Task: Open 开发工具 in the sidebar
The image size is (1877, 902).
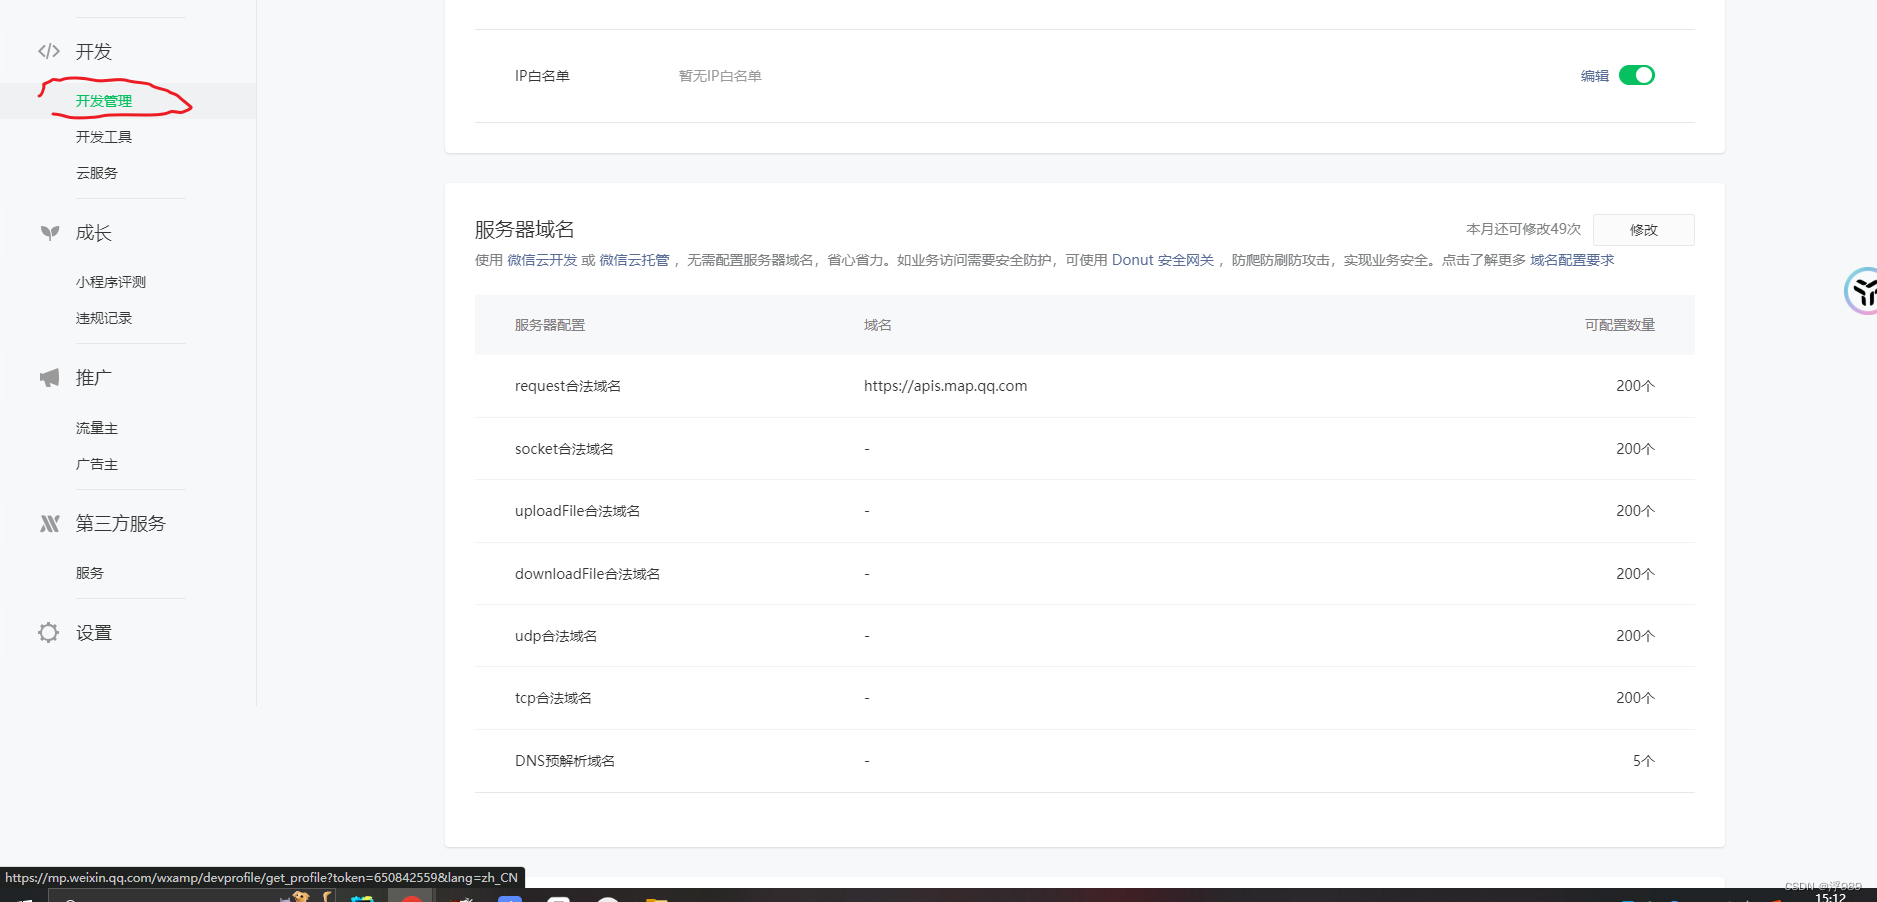Action: tap(104, 137)
